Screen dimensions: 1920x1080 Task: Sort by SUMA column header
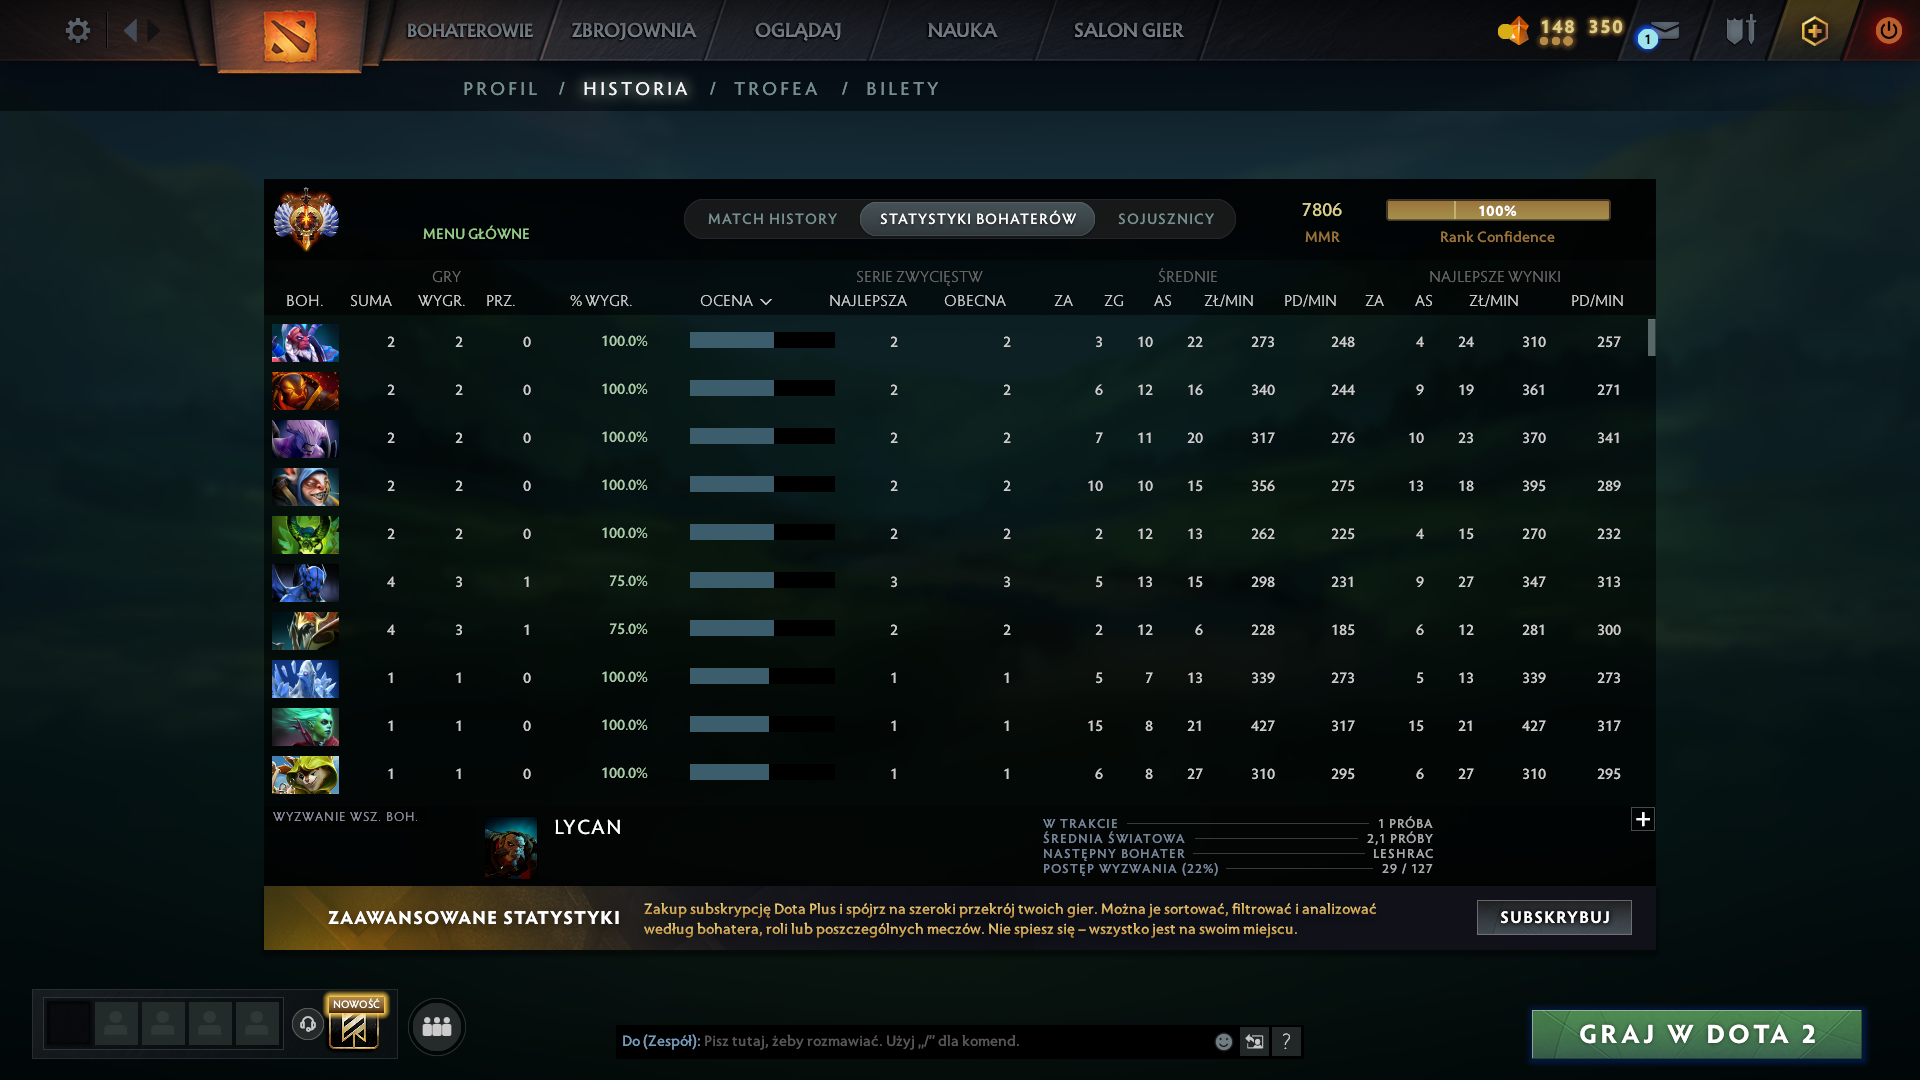click(371, 301)
